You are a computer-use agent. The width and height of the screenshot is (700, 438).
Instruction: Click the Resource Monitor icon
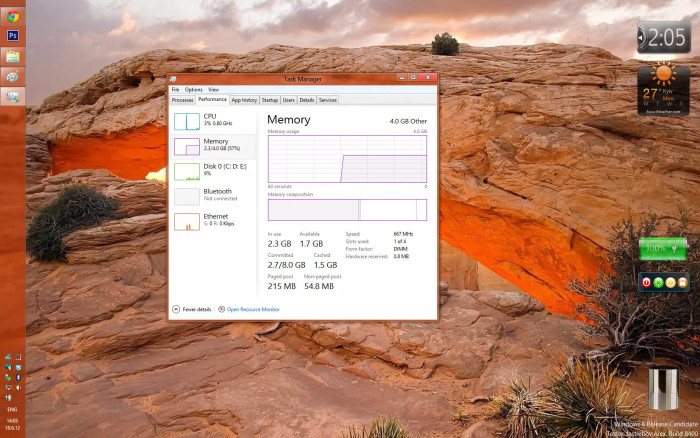(221, 309)
